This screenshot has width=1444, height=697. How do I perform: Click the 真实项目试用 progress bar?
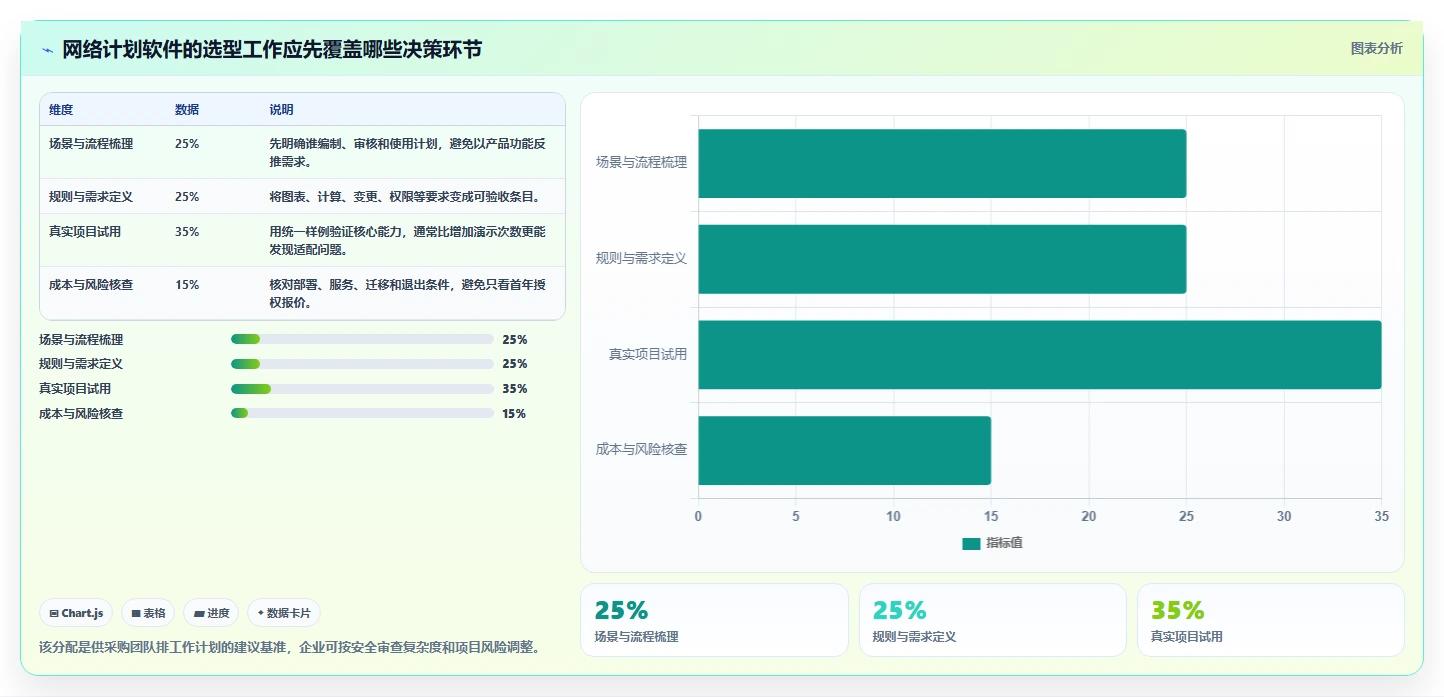362,389
